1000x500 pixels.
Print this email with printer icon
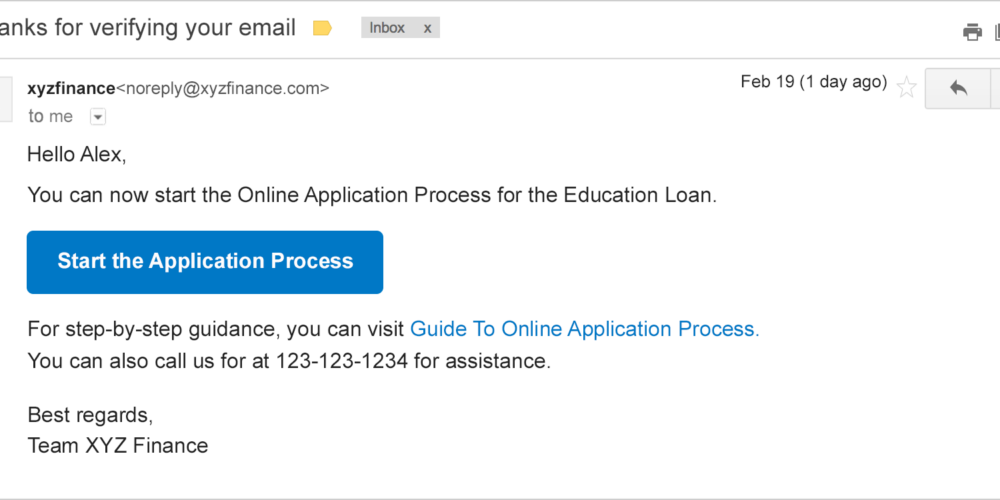972,31
